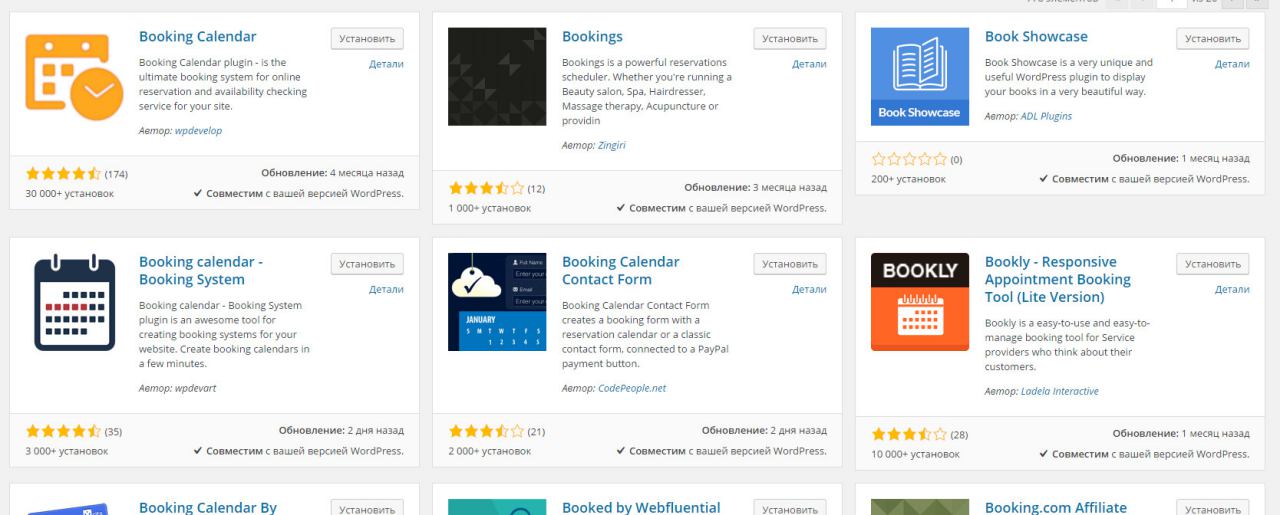Open author link ADL Plugins
The width and height of the screenshot is (1280, 515).
1046,116
